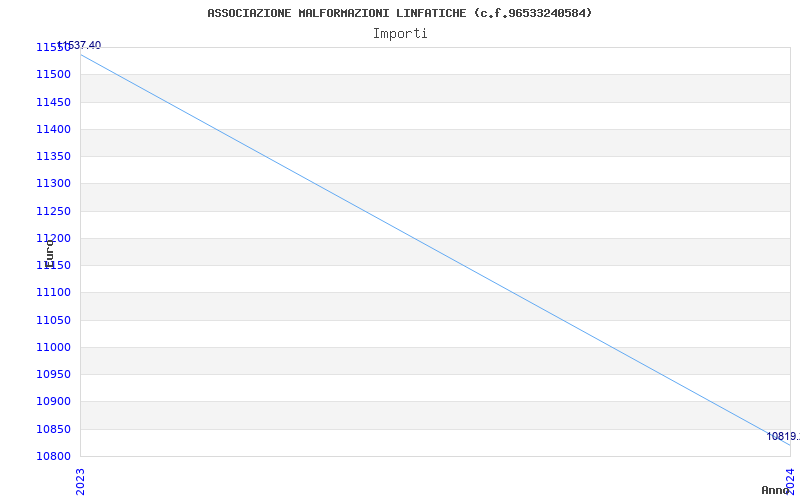Click the 11450 y-axis tick label
Screen dimensions: 800x500
pos(53,102)
